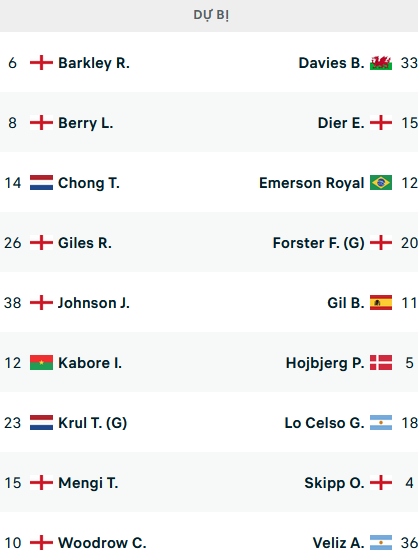
Task: Select substitute Woodrow C.
Action: point(102,543)
